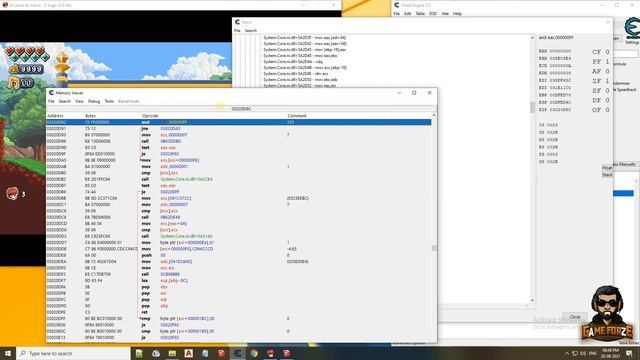Click the ZF flag value
The image size is (640, 360).
pos(607,81)
